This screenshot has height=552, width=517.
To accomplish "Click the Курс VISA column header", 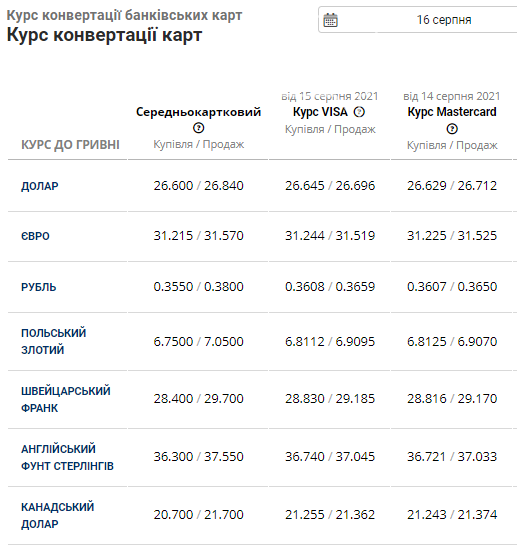I will pos(320,112).
